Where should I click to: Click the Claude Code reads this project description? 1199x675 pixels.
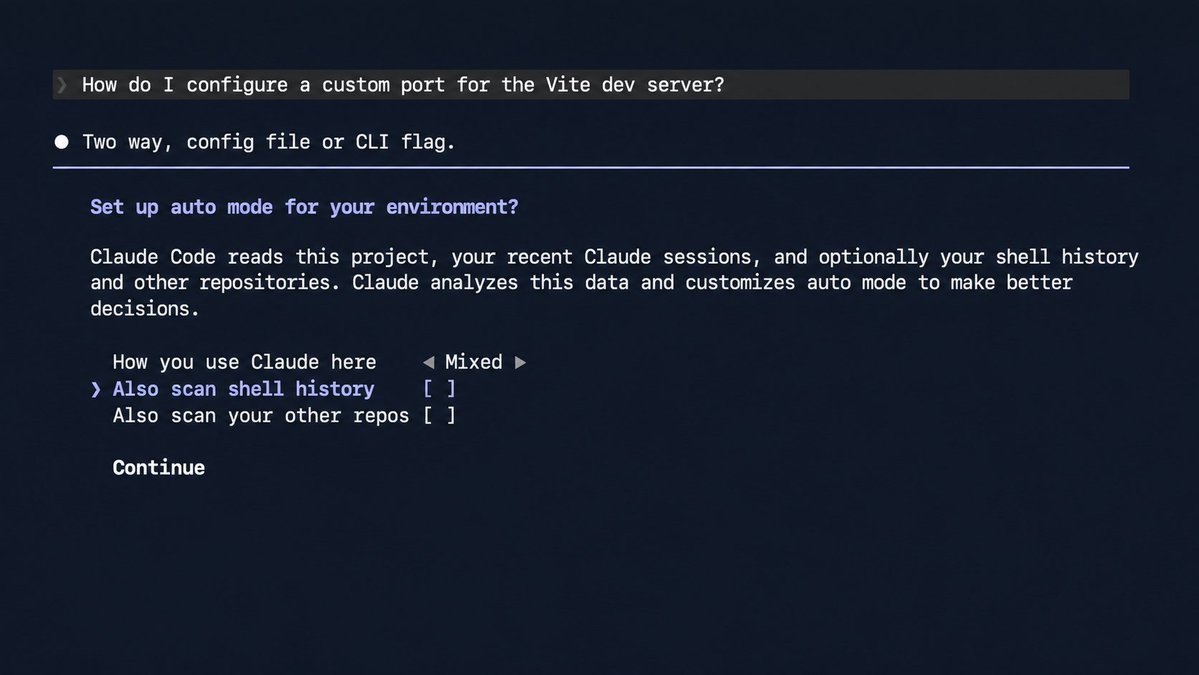click(x=614, y=282)
